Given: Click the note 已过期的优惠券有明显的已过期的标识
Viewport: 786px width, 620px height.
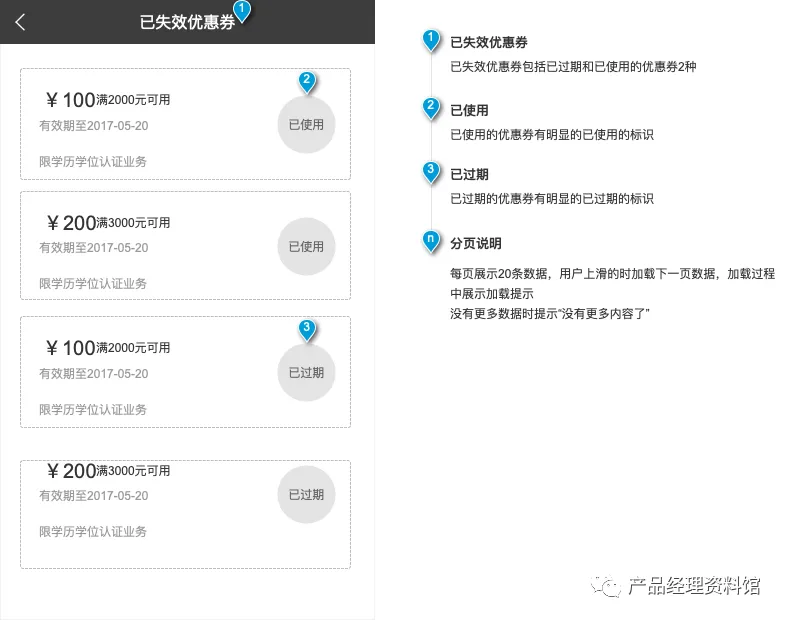Looking at the screenshot, I should pos(552,199).
